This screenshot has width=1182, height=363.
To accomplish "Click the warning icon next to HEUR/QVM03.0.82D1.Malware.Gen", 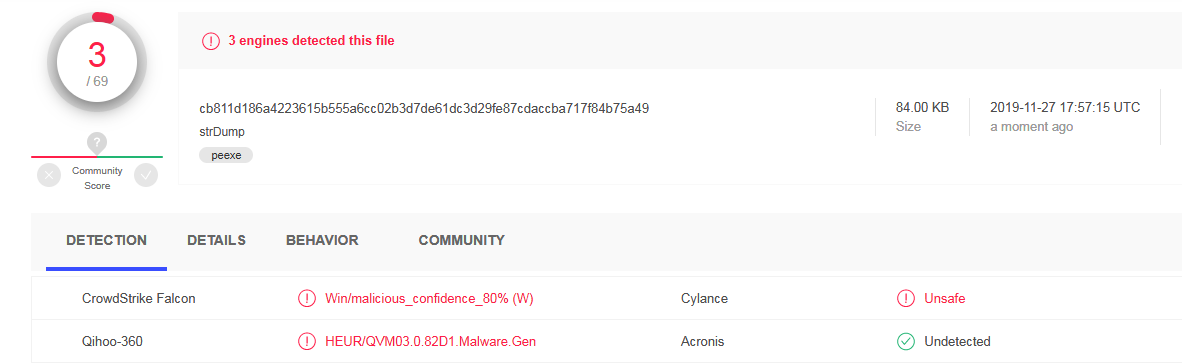I will [x=307, y=341].
